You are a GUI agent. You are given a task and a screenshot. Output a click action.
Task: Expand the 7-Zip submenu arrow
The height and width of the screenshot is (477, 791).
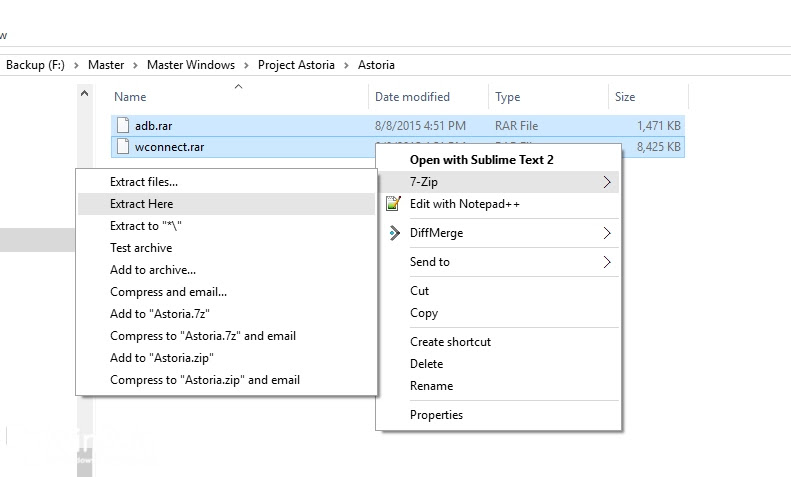607,182
